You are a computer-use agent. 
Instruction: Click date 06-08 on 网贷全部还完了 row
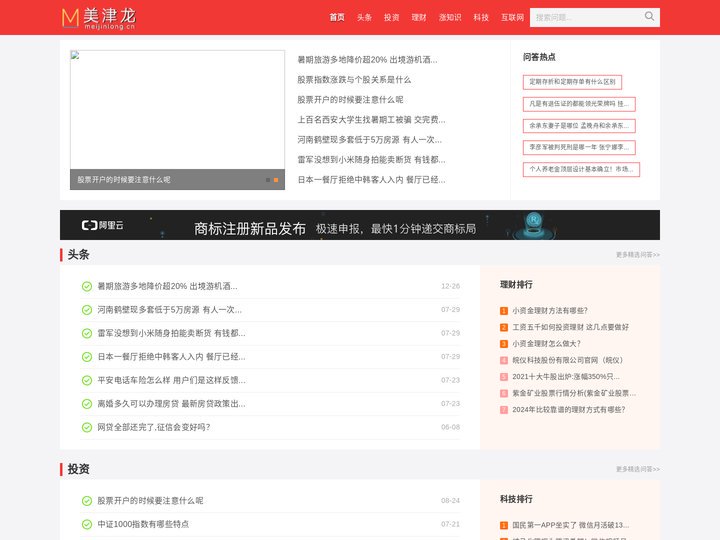coord(450,427)
